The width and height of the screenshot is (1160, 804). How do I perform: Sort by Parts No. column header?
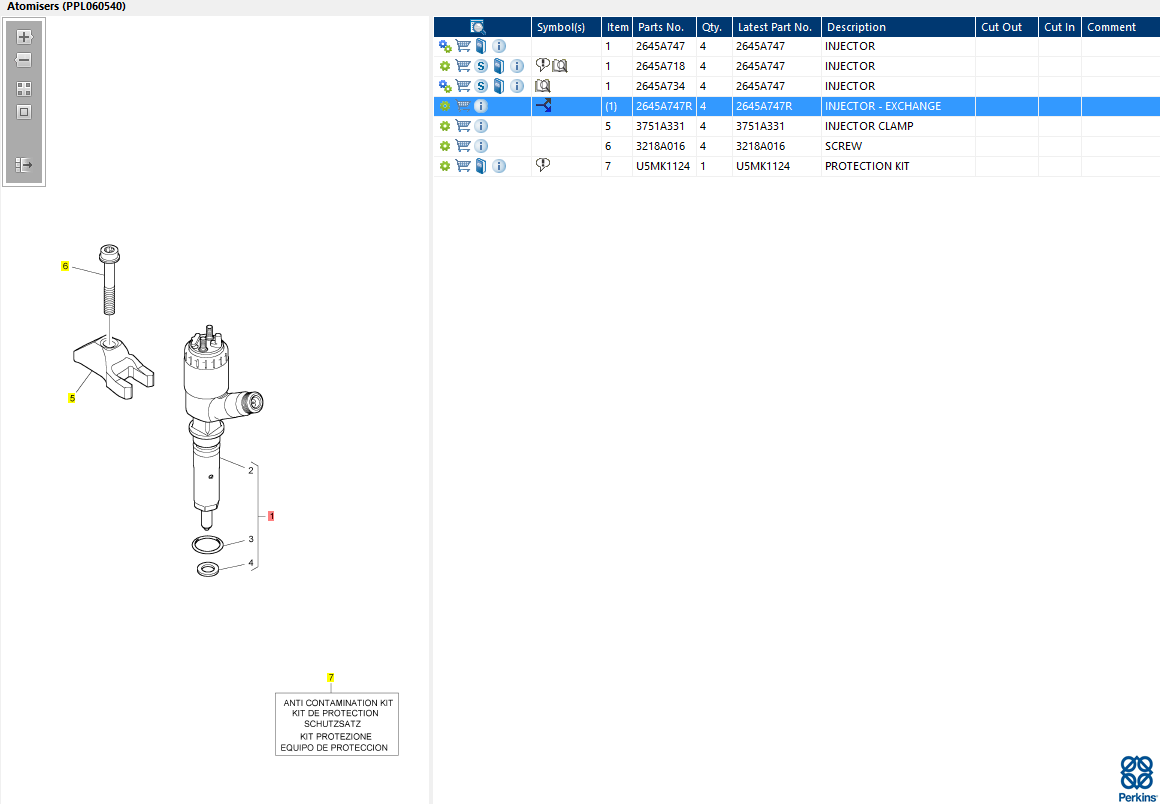664,27
